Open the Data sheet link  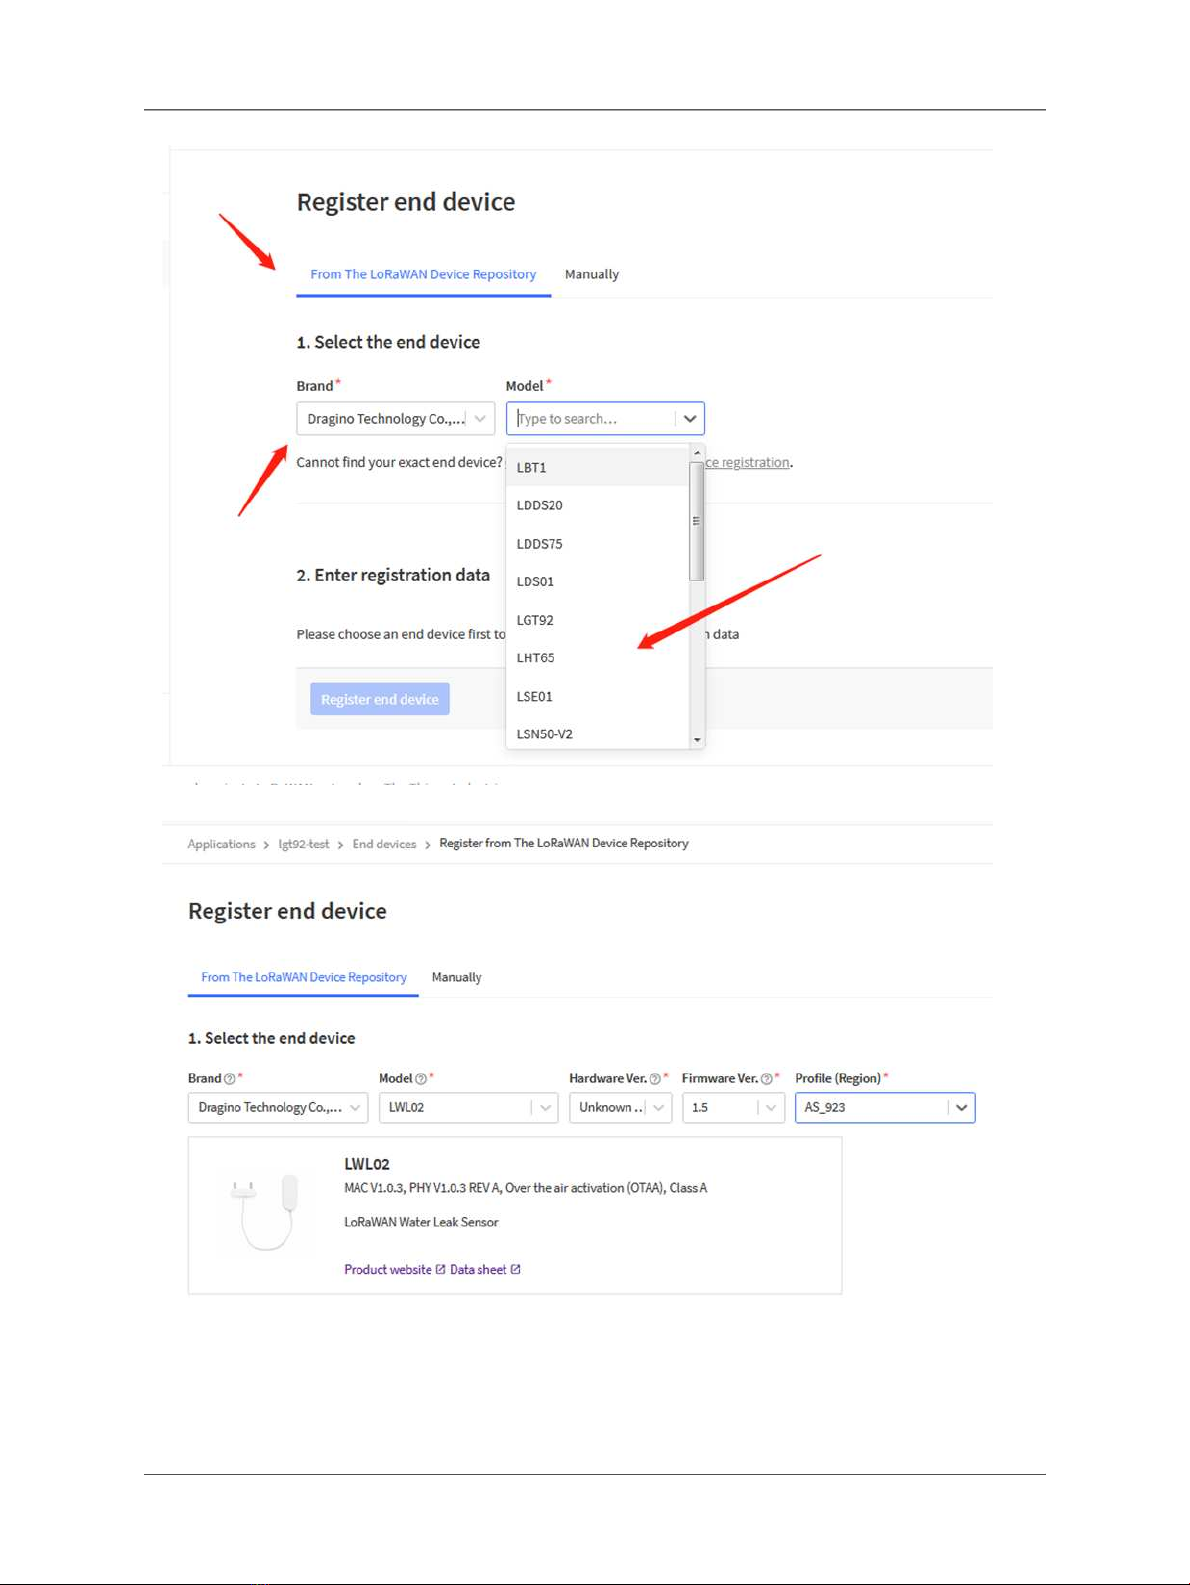[x=485, y=1270]
